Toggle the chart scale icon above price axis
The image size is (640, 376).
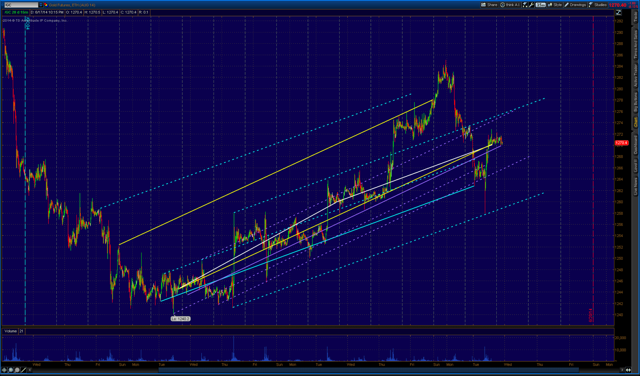click(x=619, y=13)
